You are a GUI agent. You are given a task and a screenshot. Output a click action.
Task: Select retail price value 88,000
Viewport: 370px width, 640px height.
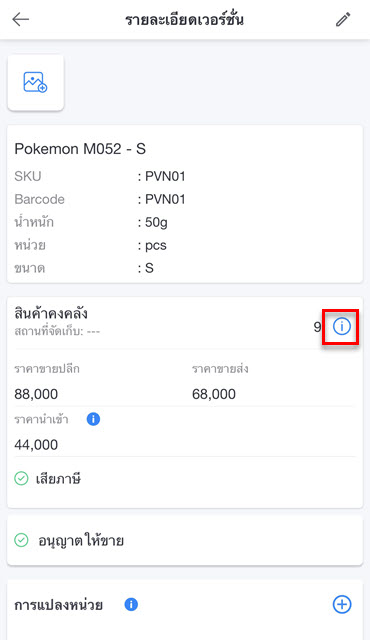click(36, 394)
